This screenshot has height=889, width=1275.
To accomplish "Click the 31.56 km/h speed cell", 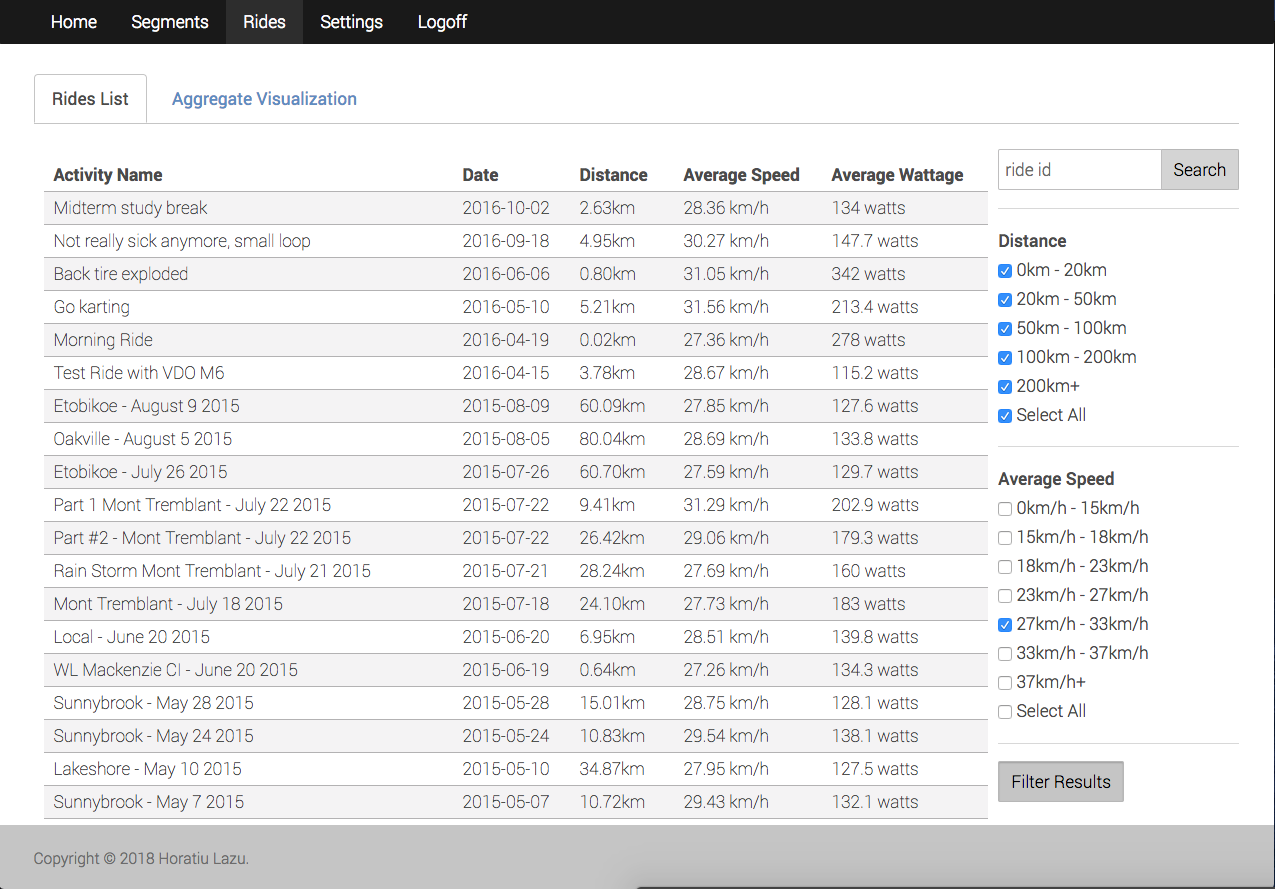I will pos(726,307).
